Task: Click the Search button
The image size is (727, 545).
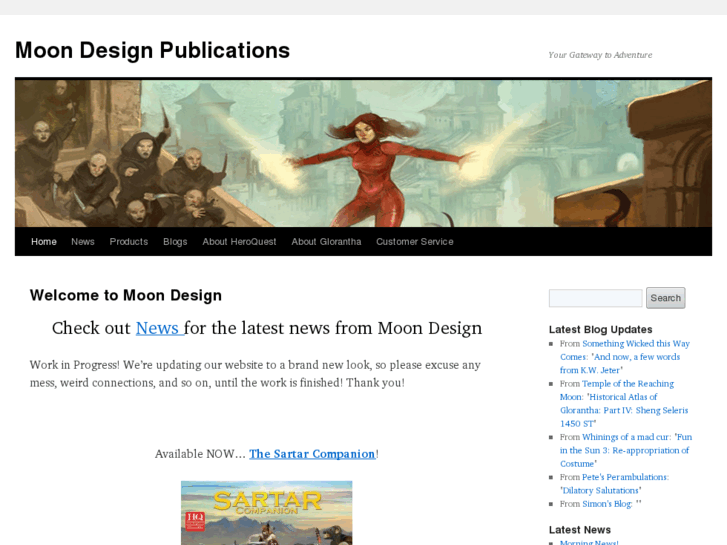Action: (x=665, y=298)
